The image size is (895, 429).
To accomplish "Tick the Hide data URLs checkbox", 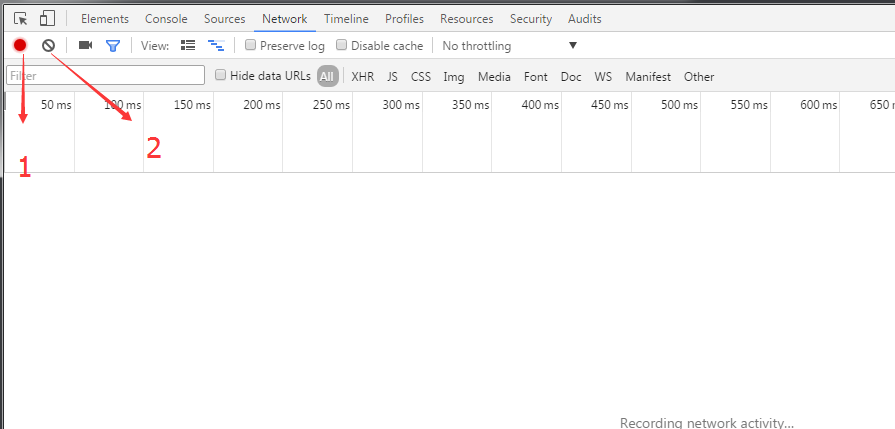I will [x=221, y=75].
